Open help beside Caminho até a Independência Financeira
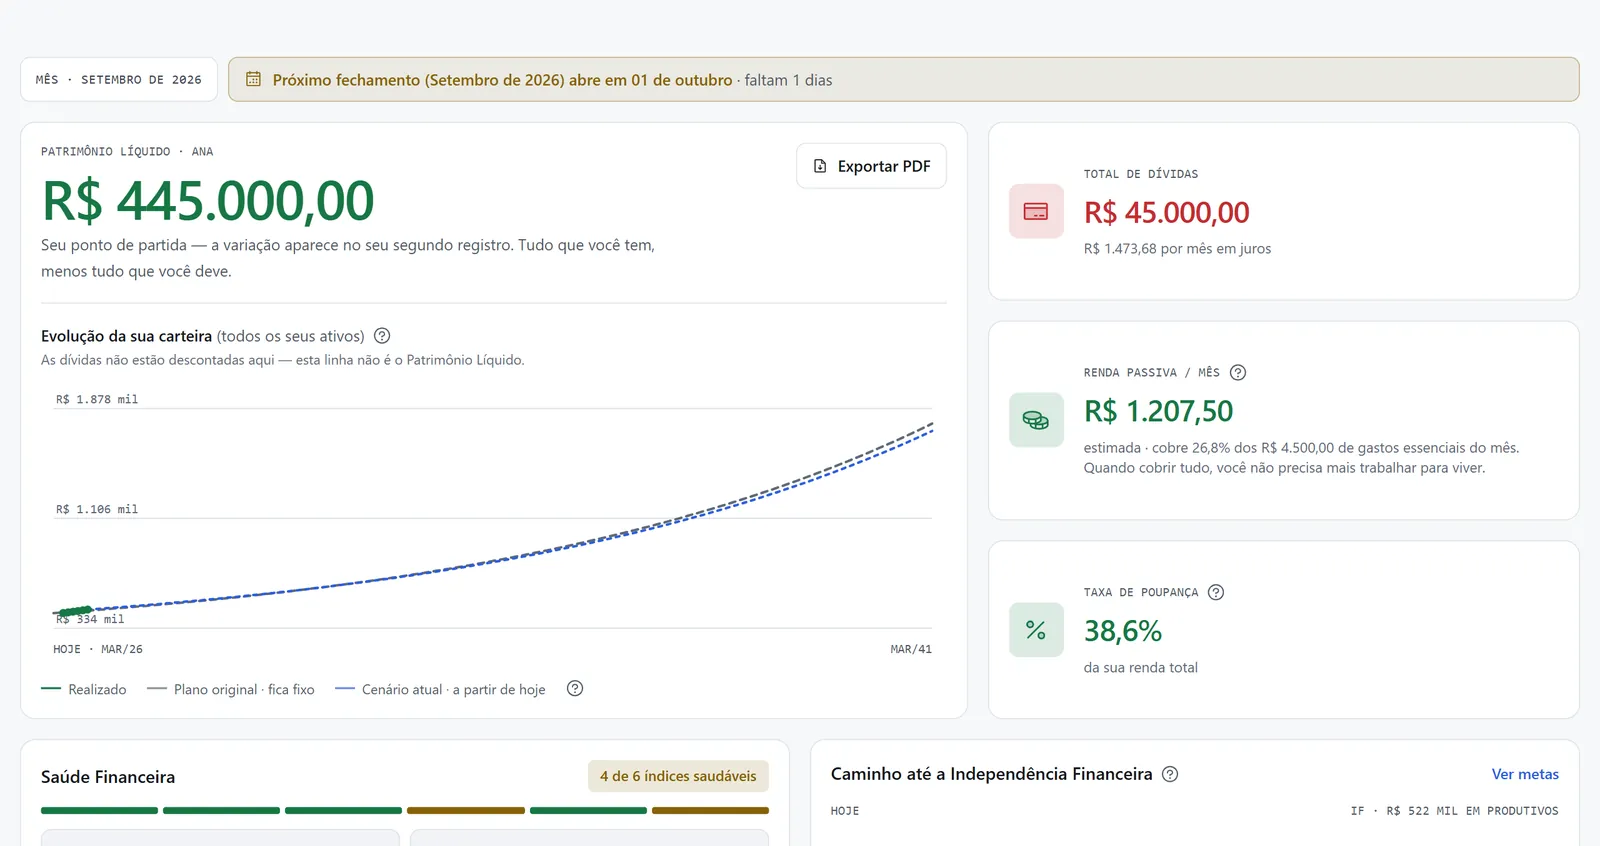 1170,774
